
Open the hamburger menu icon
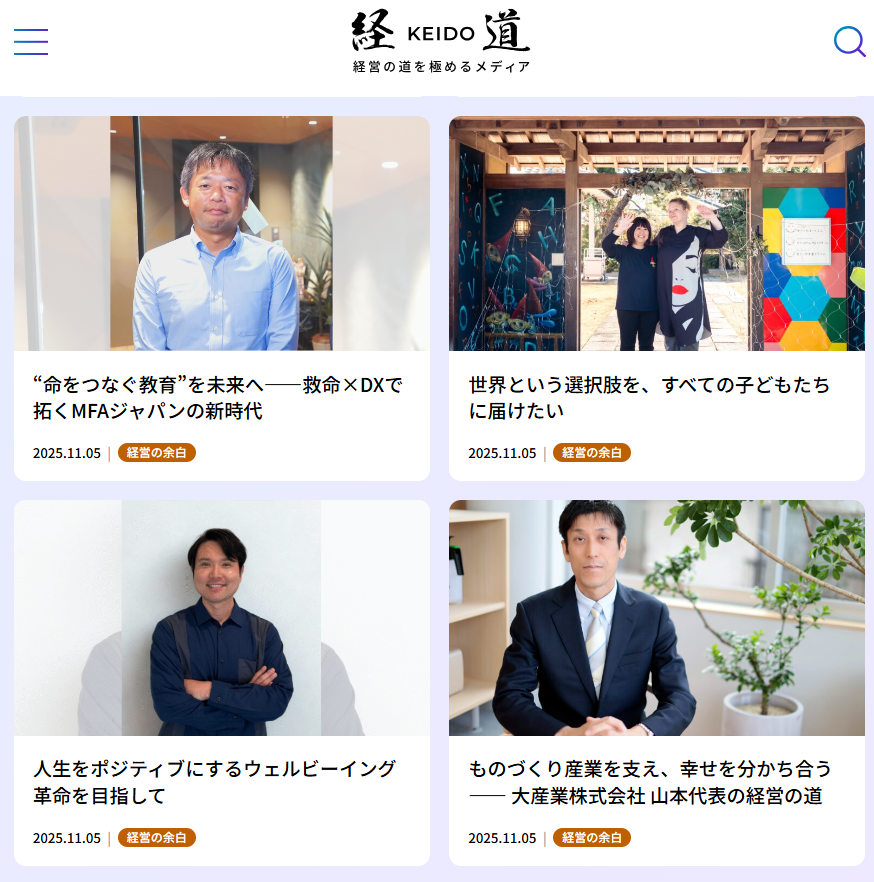coord(31,42)
